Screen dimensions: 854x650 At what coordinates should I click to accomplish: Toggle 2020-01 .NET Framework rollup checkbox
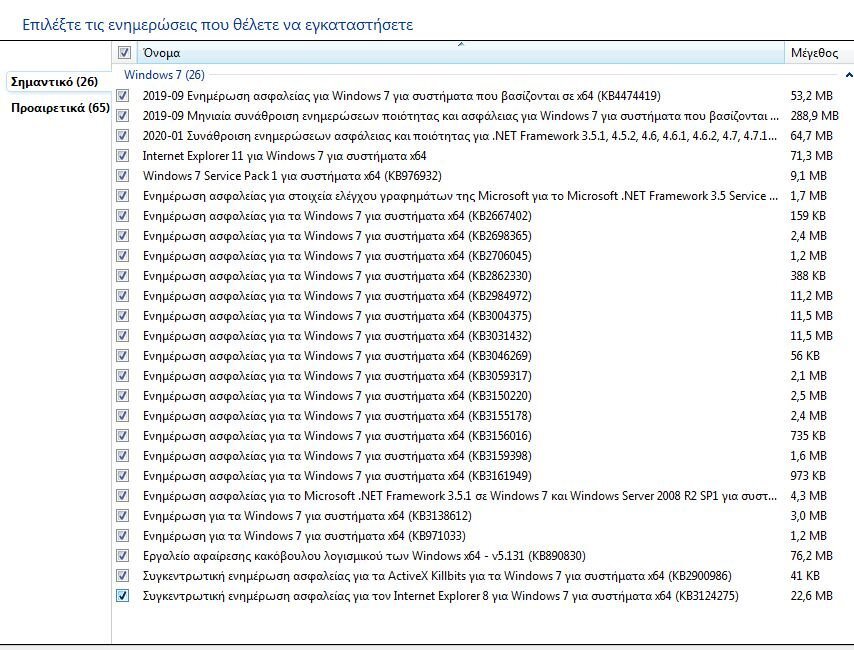(x=123, y=136)
